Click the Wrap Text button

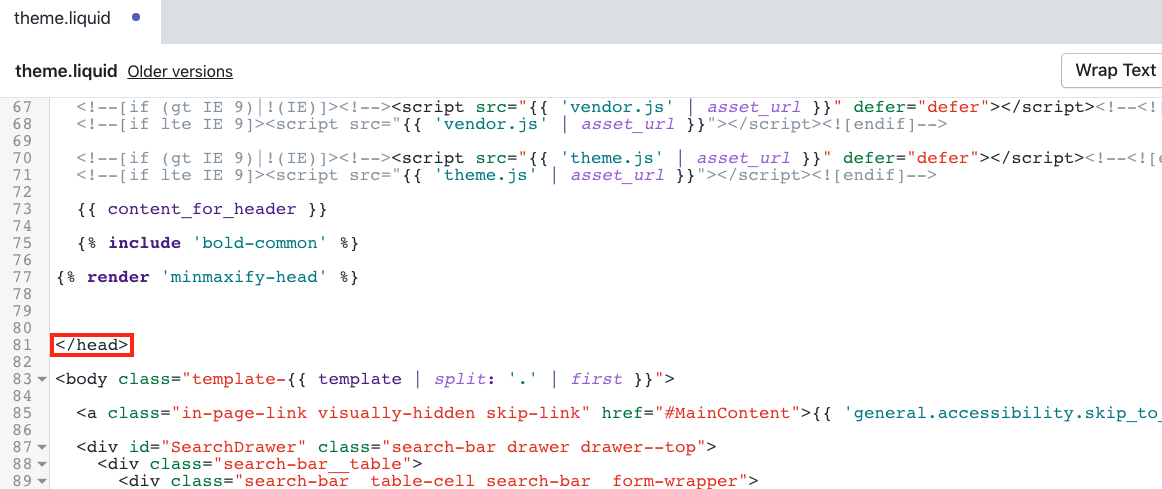pos(1113,70)
